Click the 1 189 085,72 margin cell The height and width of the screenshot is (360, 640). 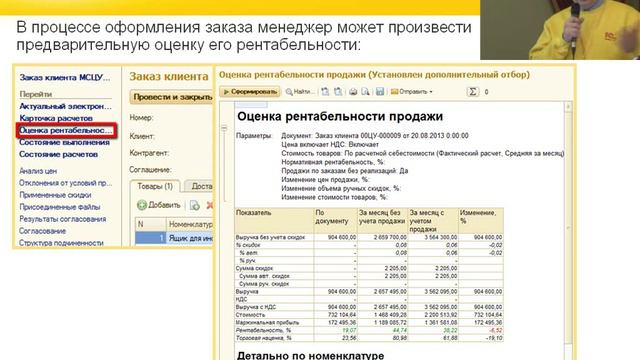pyautogui.click(x=383, y=322)
